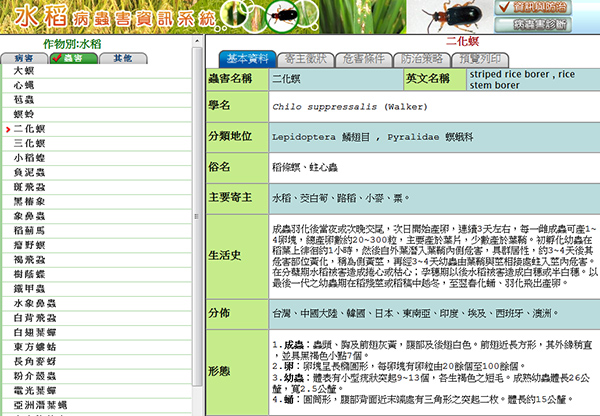Select 心蠅 in the pest list
The height and width of the screenshot is (416, 600).
[24, 85]
